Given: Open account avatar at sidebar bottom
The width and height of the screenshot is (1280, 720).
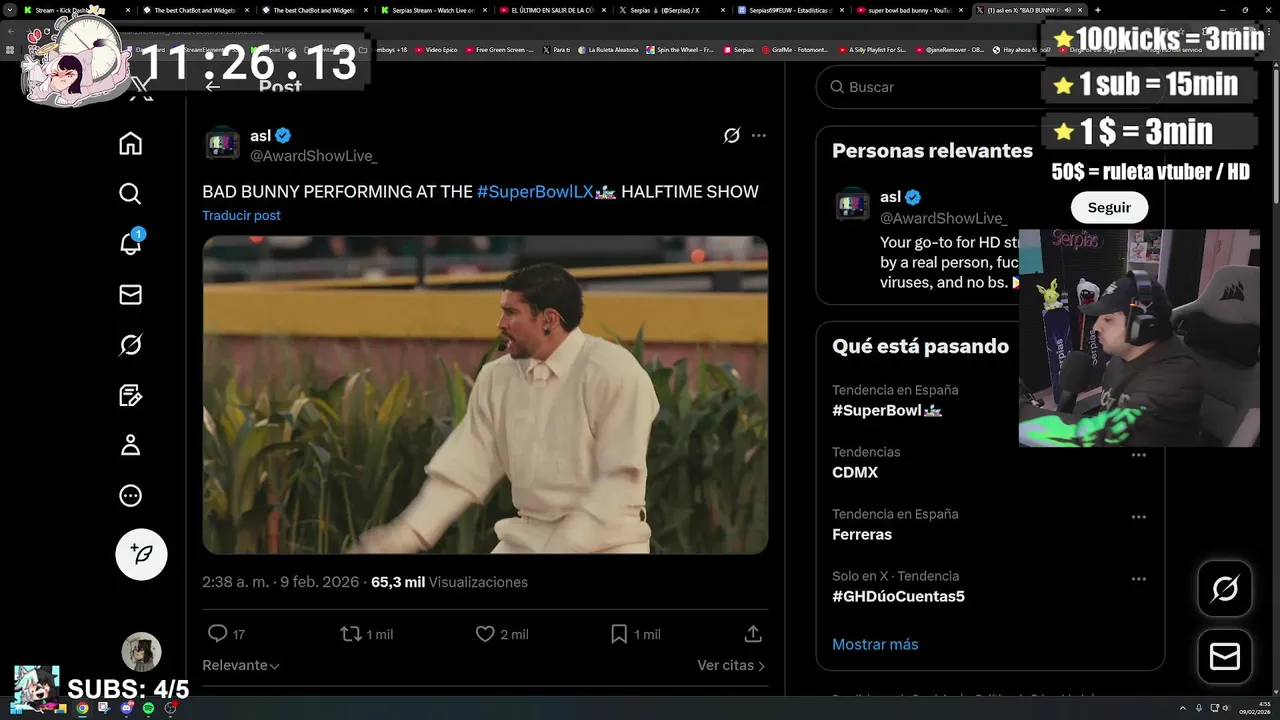Looking at the screenshot, I should click(141, 652).
